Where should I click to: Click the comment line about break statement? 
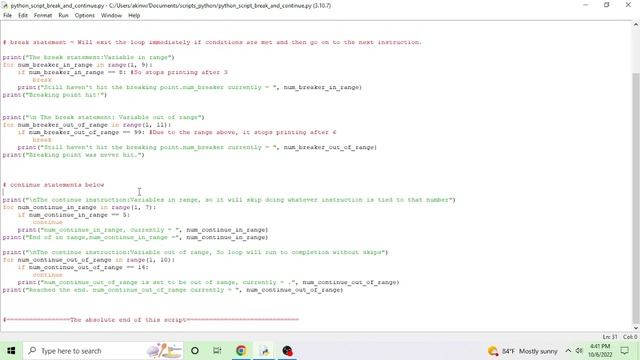212,42
